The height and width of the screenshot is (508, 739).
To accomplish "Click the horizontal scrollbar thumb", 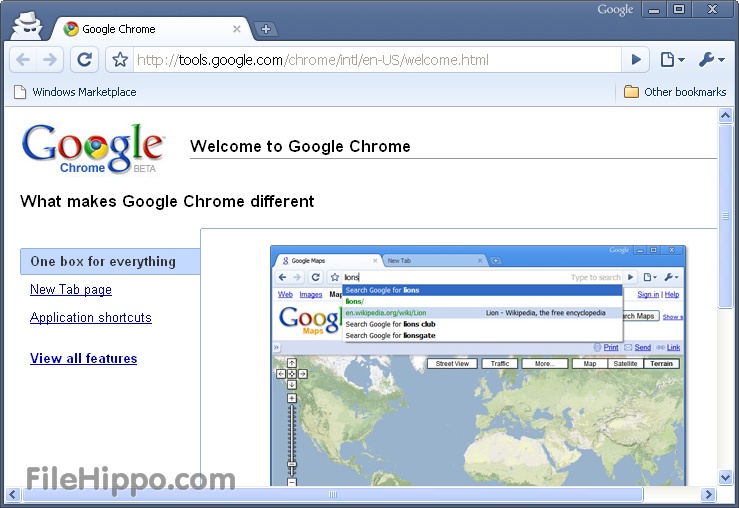I will tap(333, 495).
